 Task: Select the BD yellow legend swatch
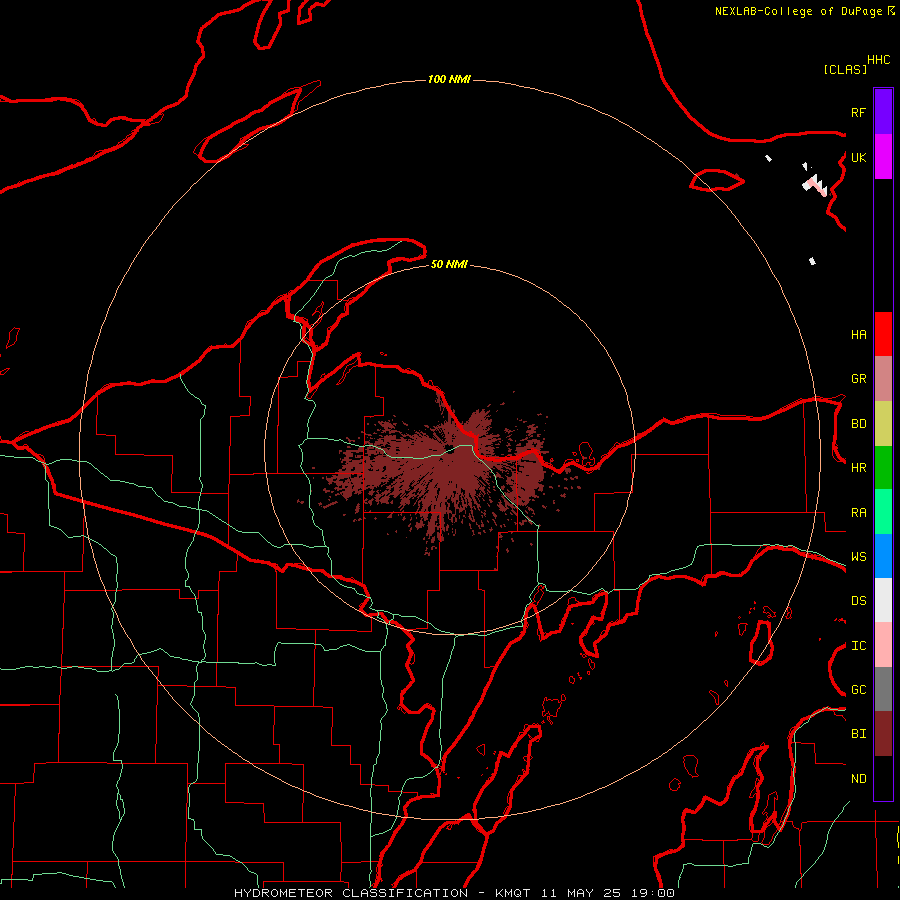click(883, 424)
